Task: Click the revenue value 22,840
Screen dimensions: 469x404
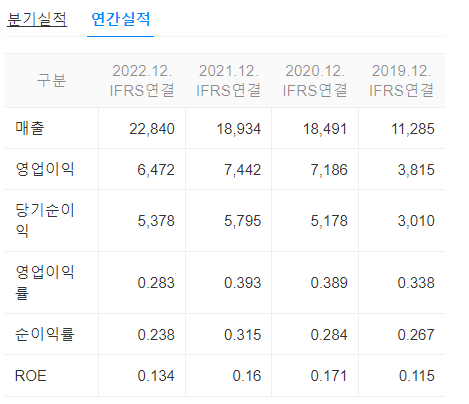Action: 152,129
